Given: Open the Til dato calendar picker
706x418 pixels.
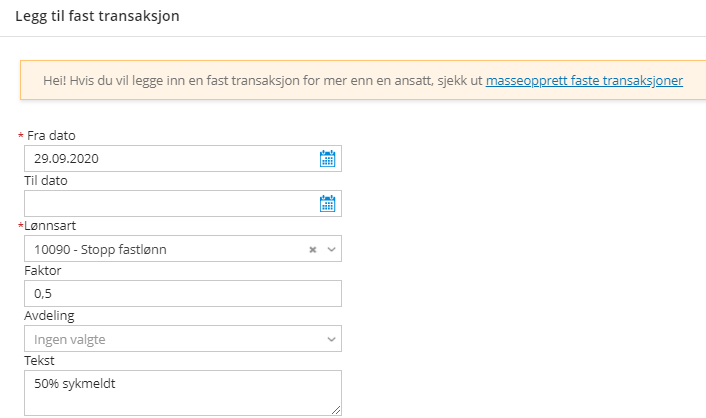Looking at the screenshot, I should [327, 204].
